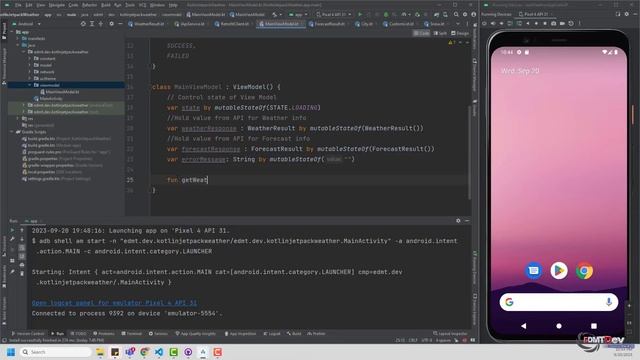Collapse Gradle Scripts node
The width and height of the screenshot is (640, 360).
pyautogui.click(x=12, y=132)
